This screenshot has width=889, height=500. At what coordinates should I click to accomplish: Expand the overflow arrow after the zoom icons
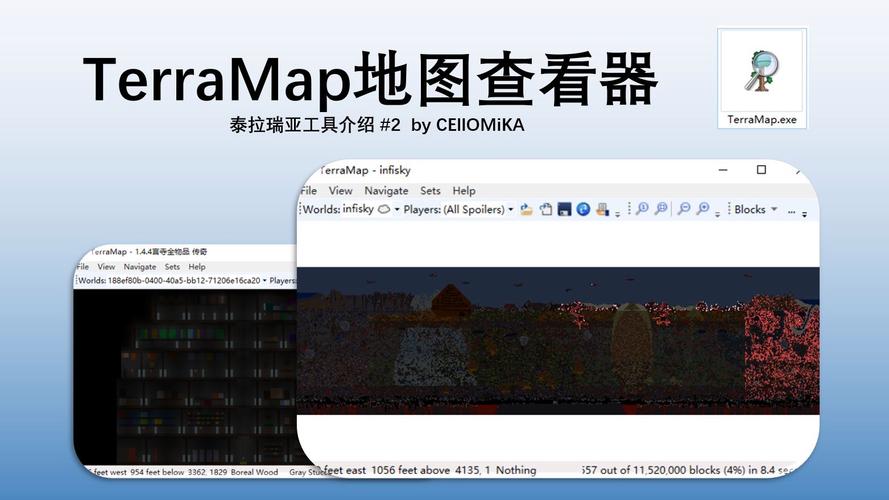point(717,214)
